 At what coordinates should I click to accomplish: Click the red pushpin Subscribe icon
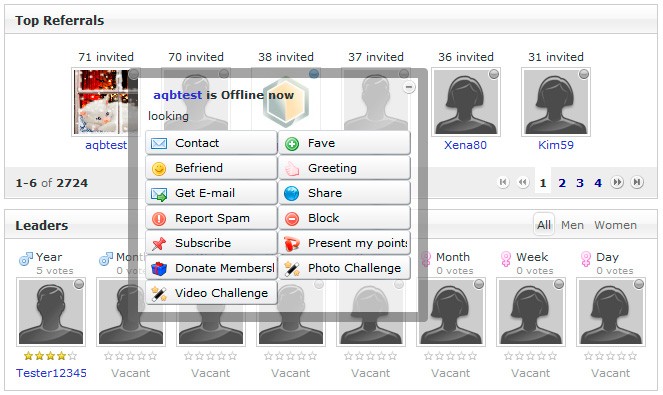click(159, 244)
